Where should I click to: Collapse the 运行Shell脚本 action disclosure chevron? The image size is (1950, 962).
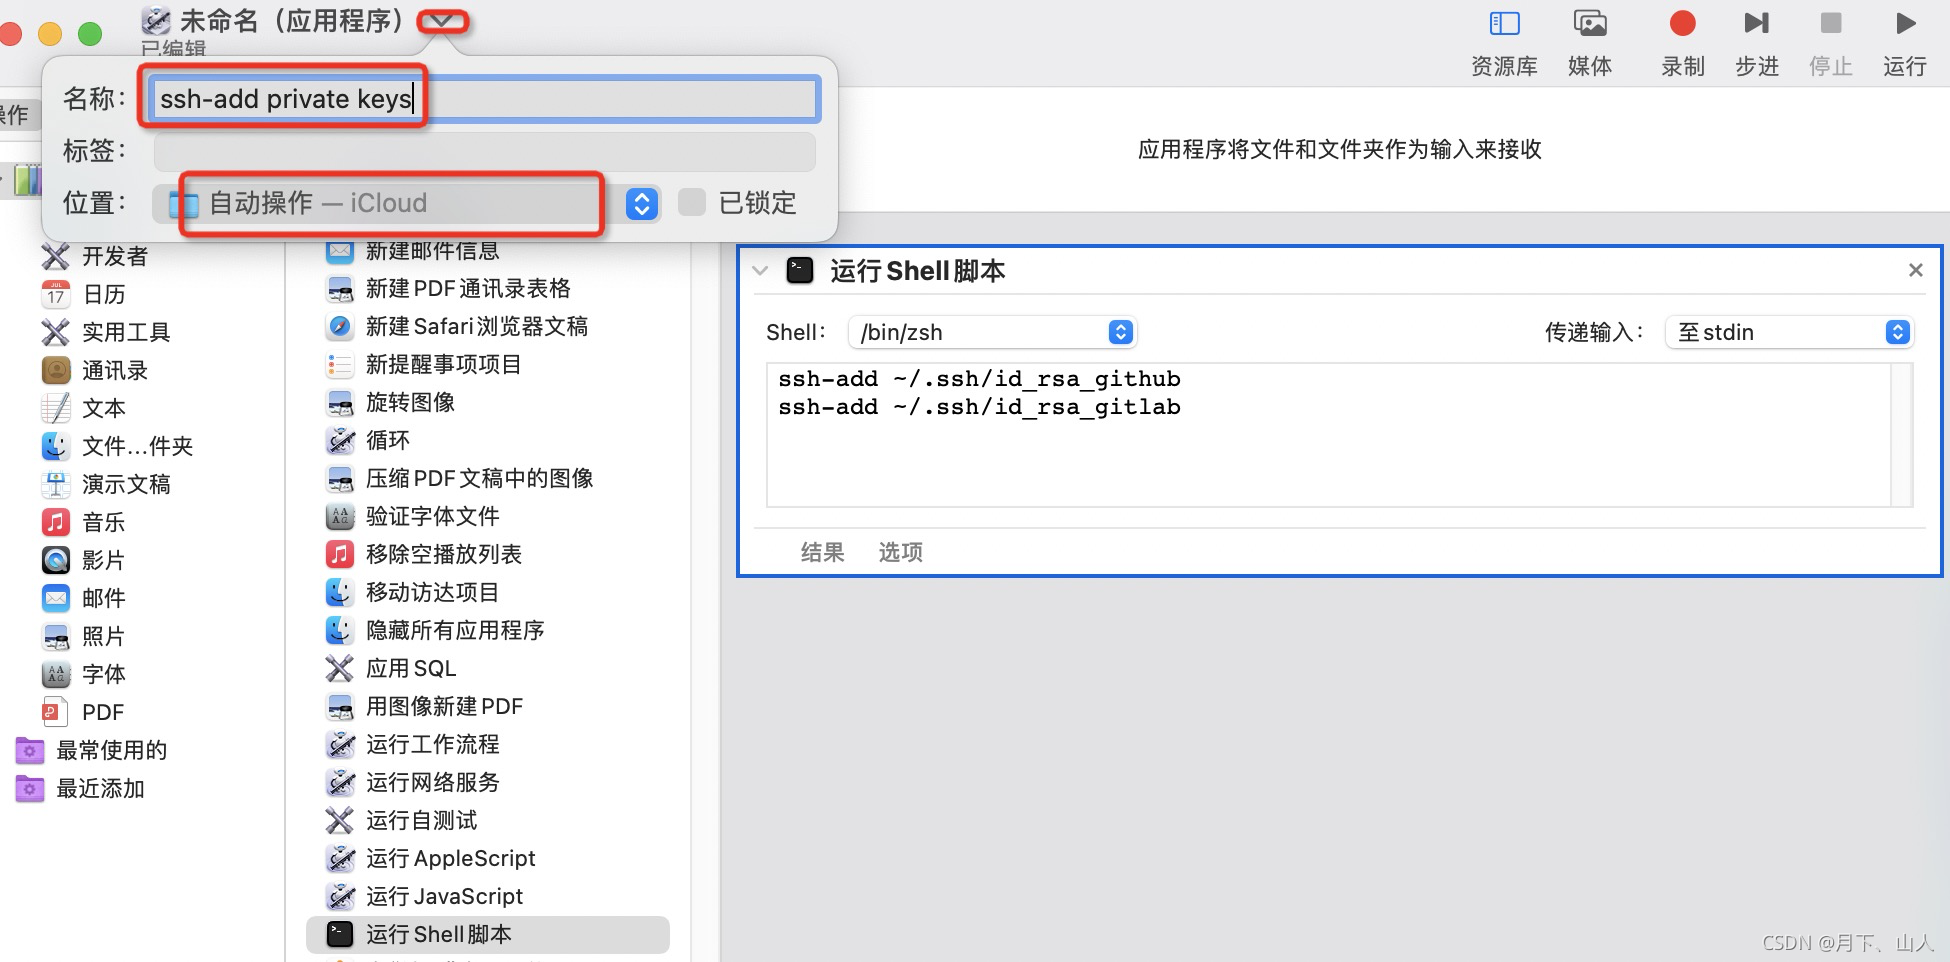pos(760,271)
